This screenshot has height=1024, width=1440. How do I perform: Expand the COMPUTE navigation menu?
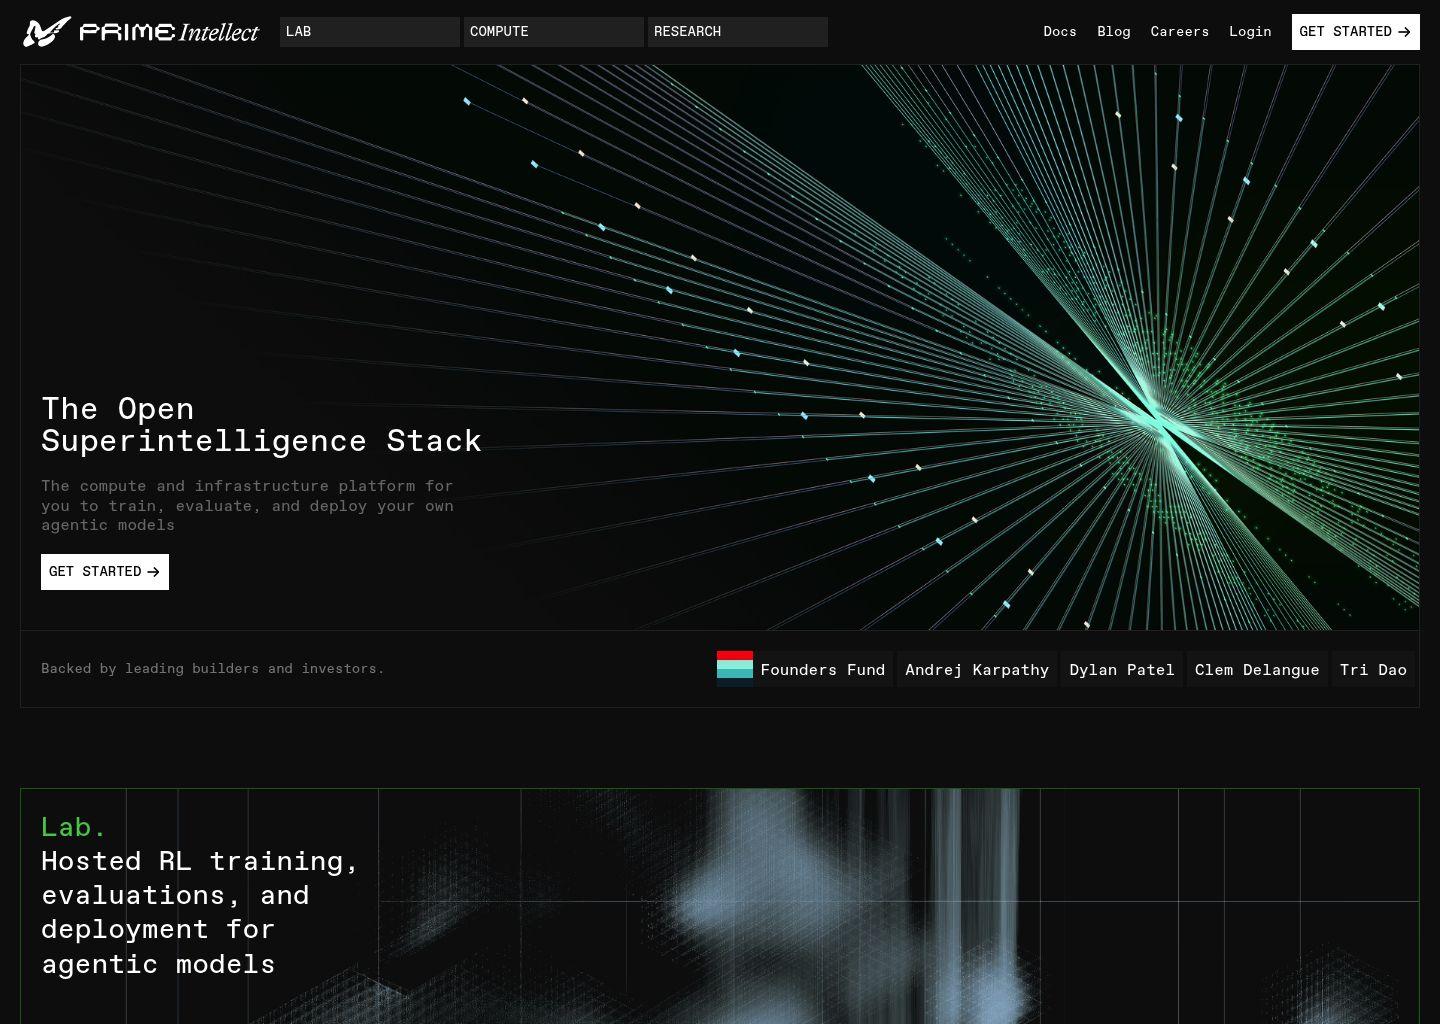coord(553,32)
